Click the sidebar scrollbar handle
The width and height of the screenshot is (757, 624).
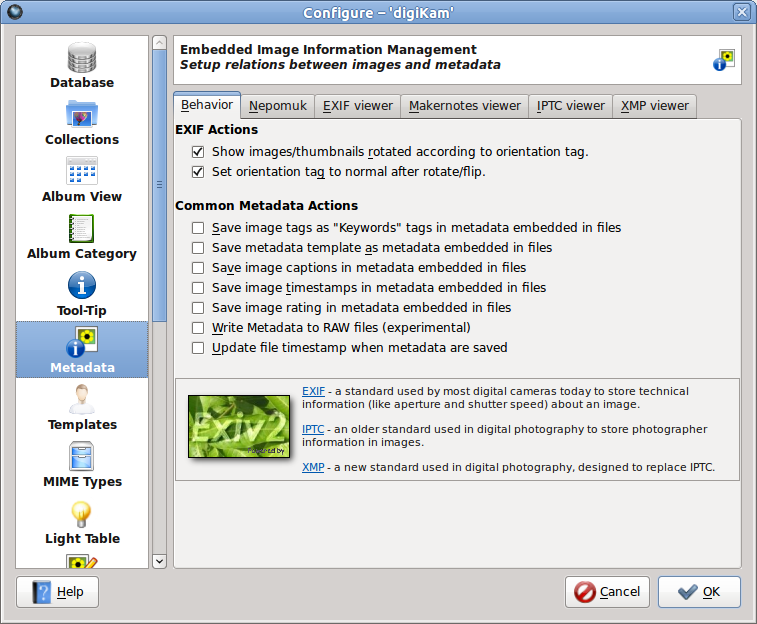[159, 185]
